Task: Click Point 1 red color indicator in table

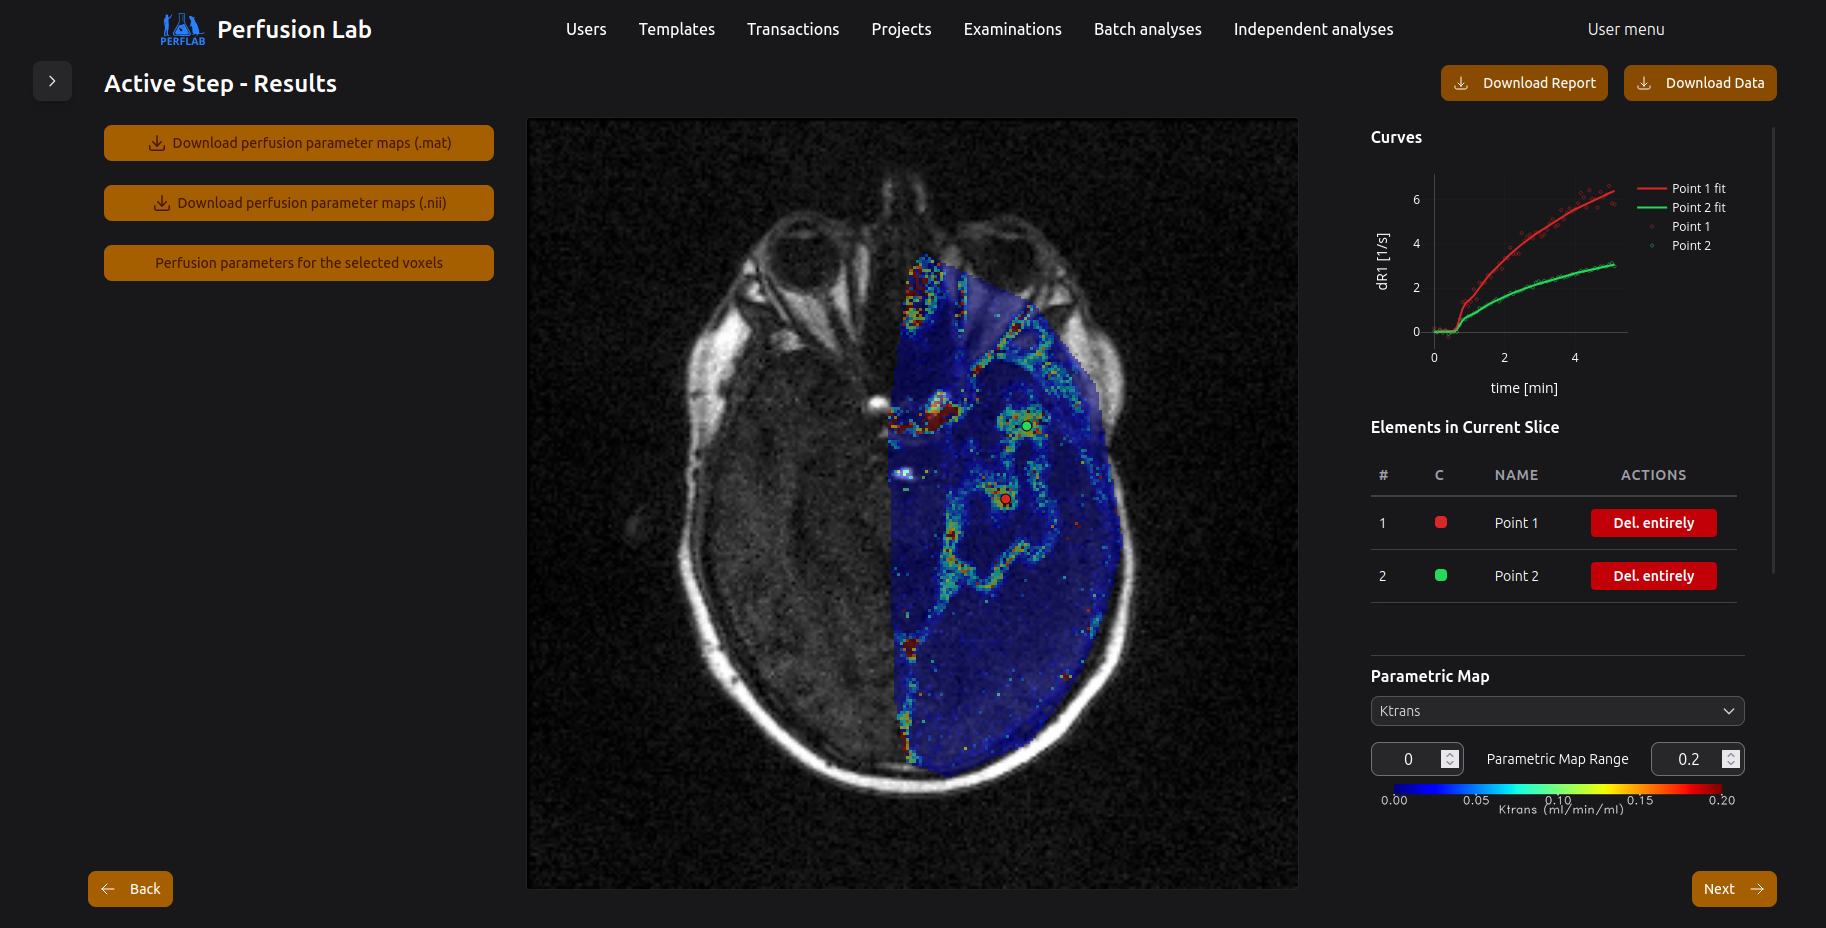Action: coord(1440,522)
